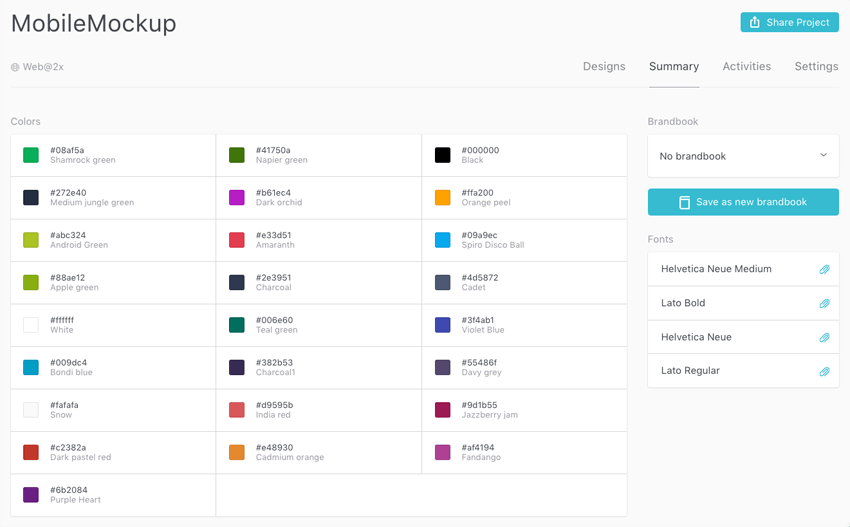Click the paperclip icon beside Lato Bold
Image resolution: width=850 pixels, height=527 pixels.
point(824,304)
